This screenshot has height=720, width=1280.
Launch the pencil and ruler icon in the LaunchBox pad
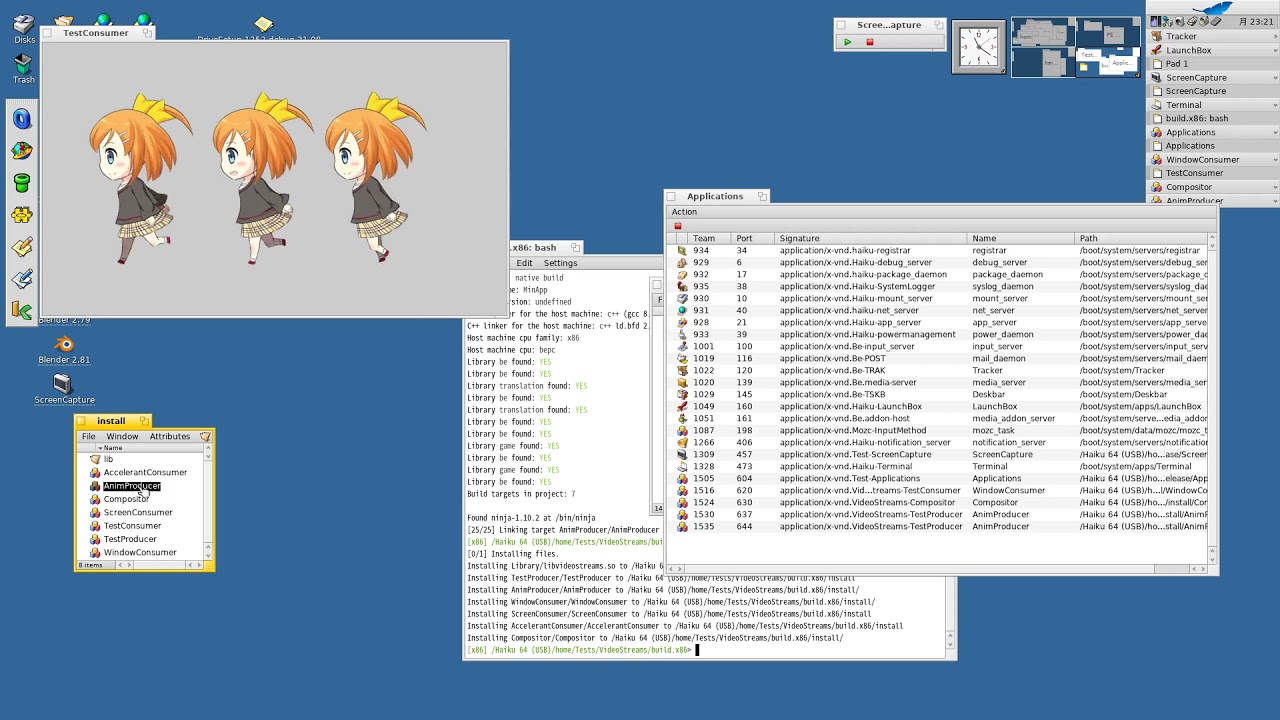coord(22,247)
